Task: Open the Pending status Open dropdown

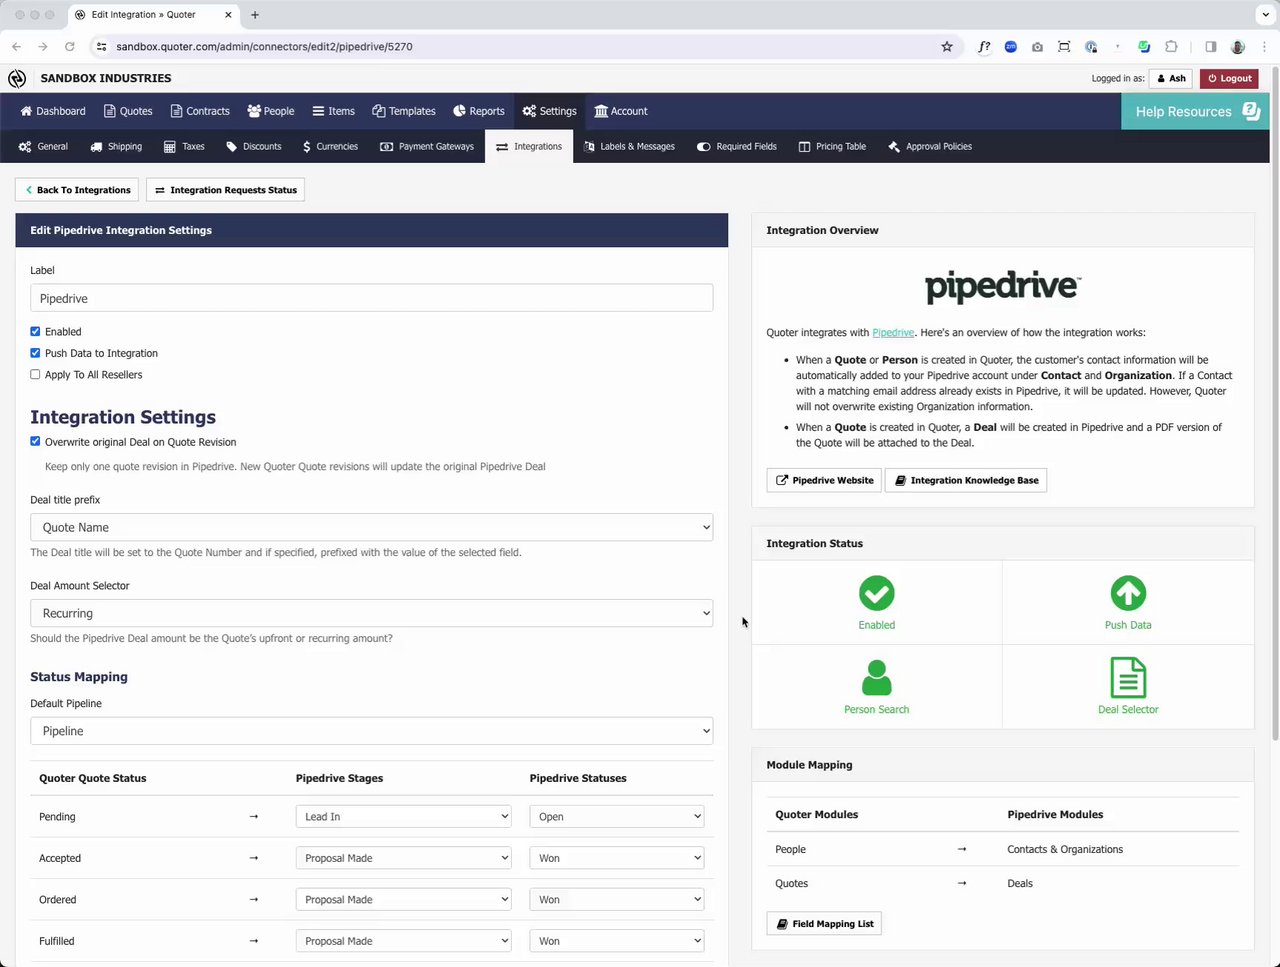Action: coord(616,817)
